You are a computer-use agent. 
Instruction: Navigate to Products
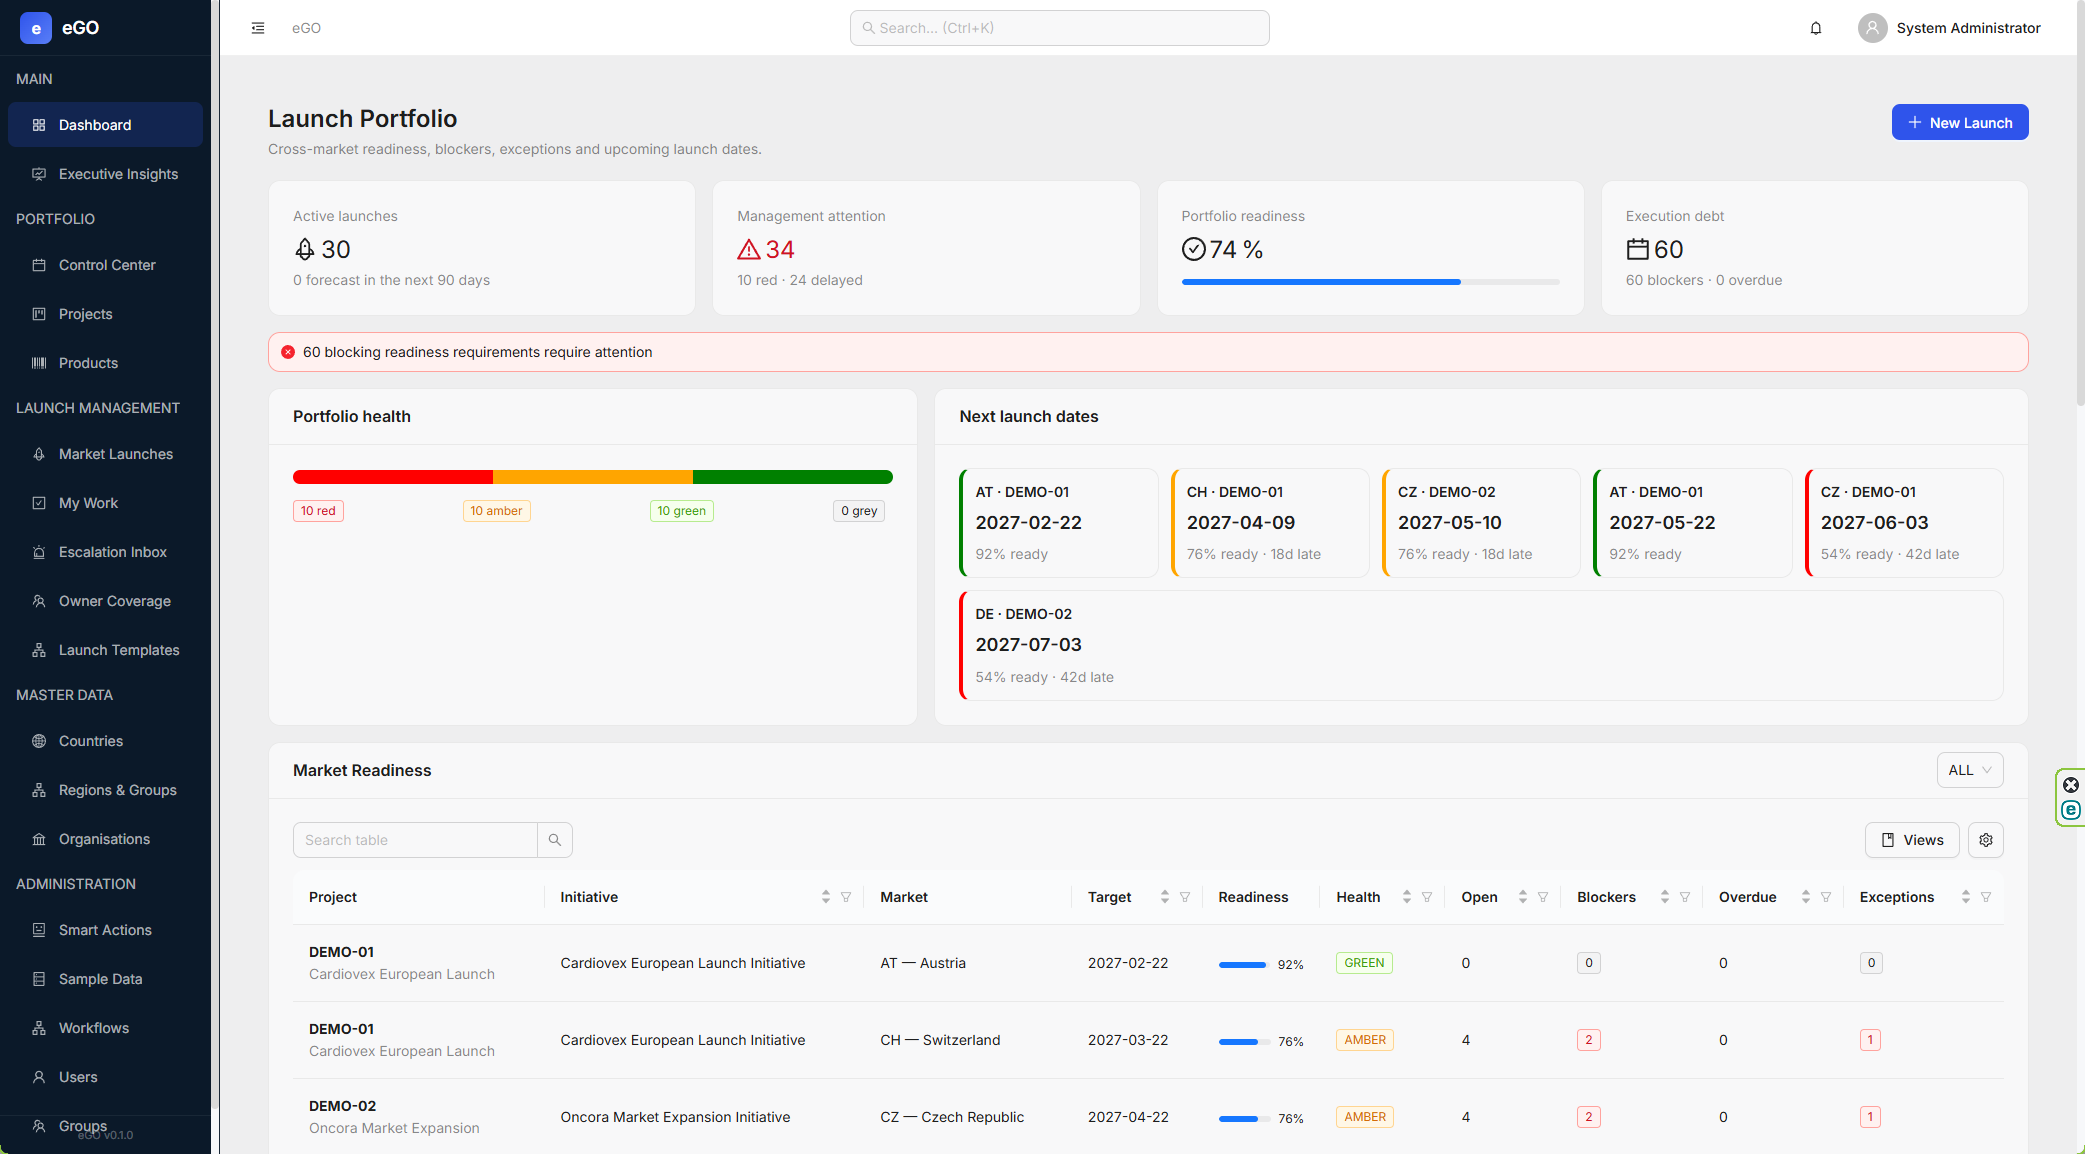click(105, 363)
